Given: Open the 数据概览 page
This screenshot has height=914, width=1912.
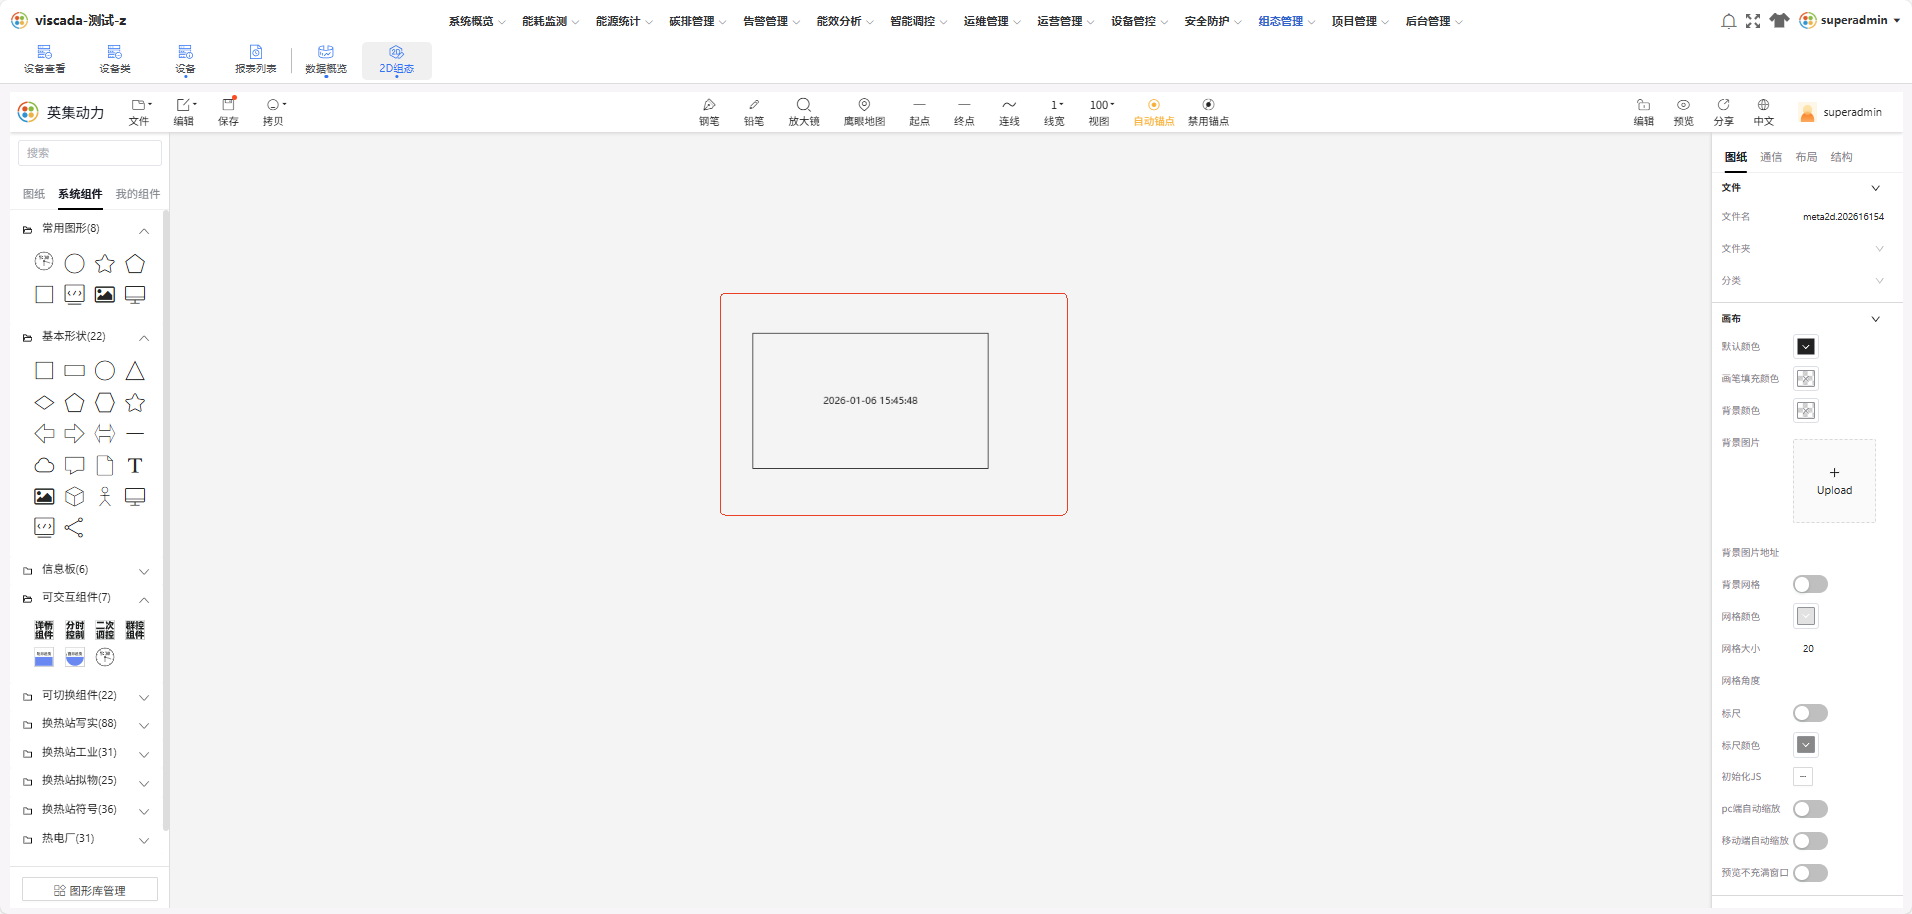Looking at the screenshot, I should (x=326, y=60).
